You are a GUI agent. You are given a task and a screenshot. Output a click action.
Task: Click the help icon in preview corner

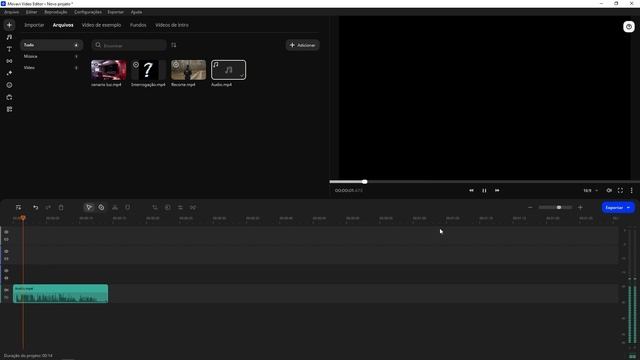tap(629, 27)
